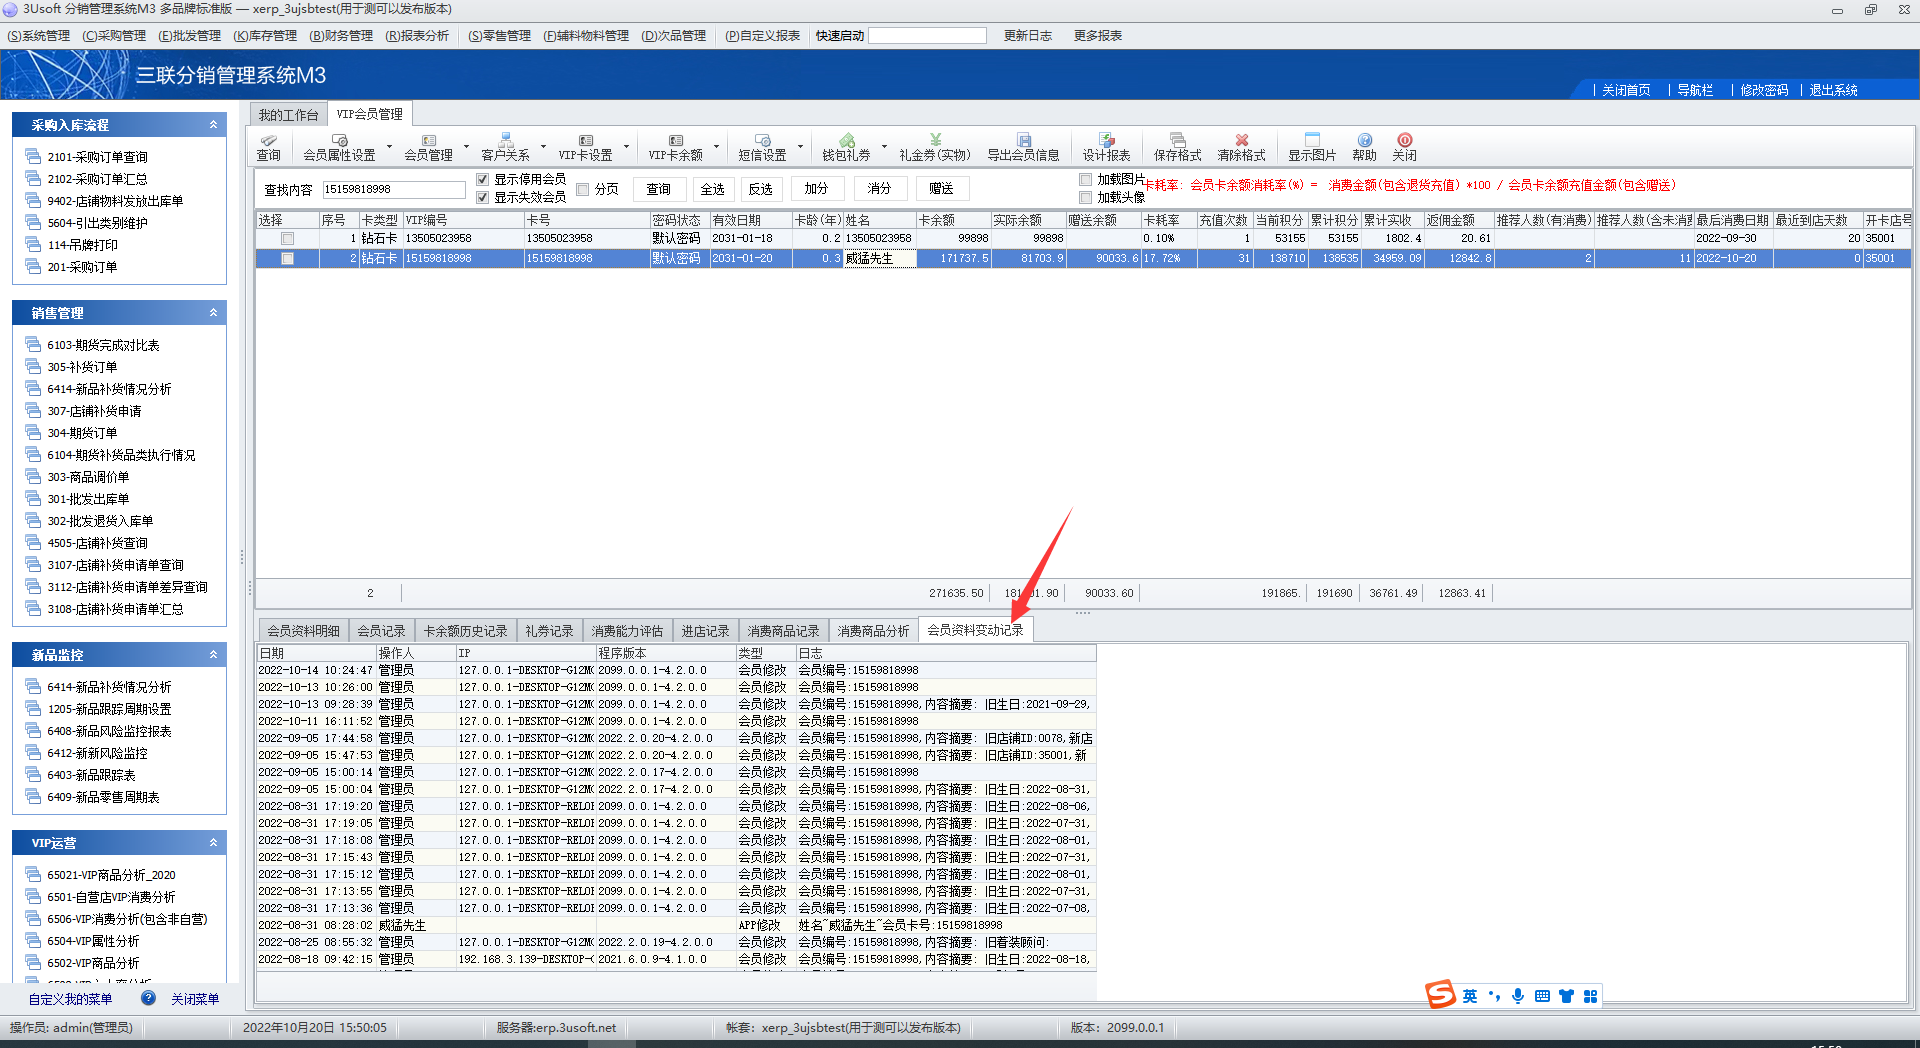Collapse the 采购入库流程 panel
This screenshot has width=1920, height=1048.
click(213, 125)
